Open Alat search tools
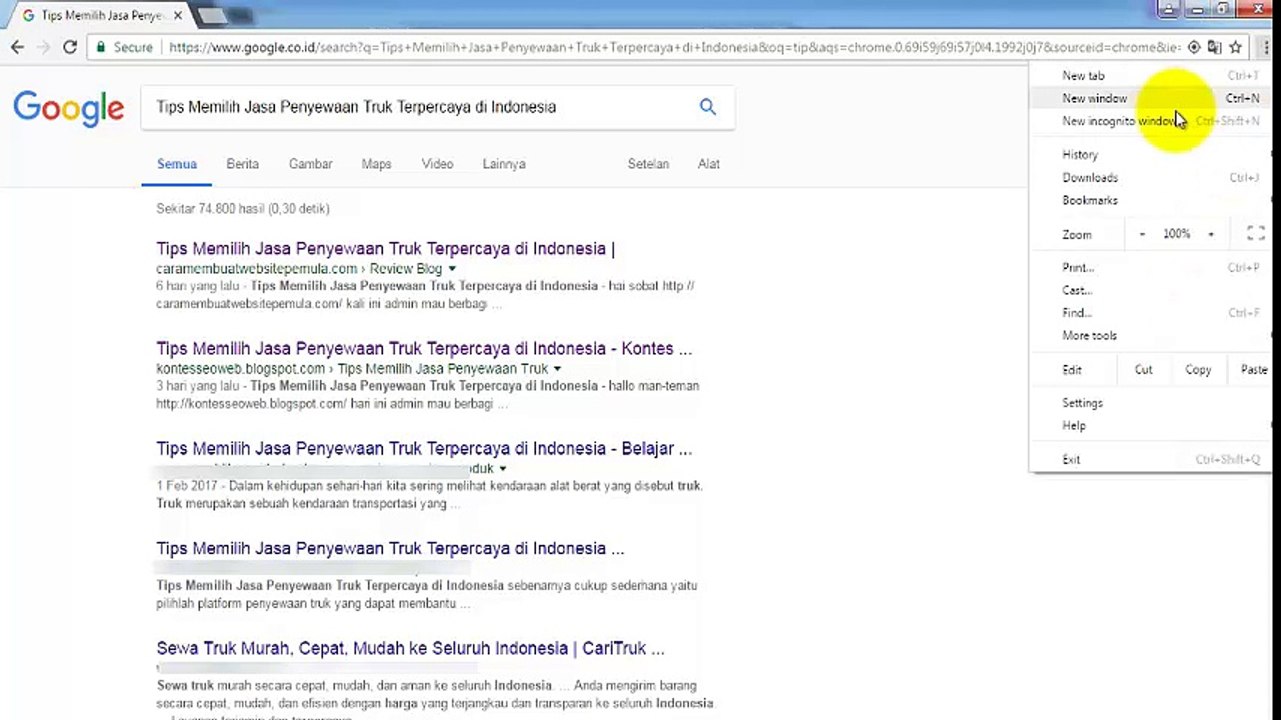This screenshot has height=720, width=1281. coord(709,164)
